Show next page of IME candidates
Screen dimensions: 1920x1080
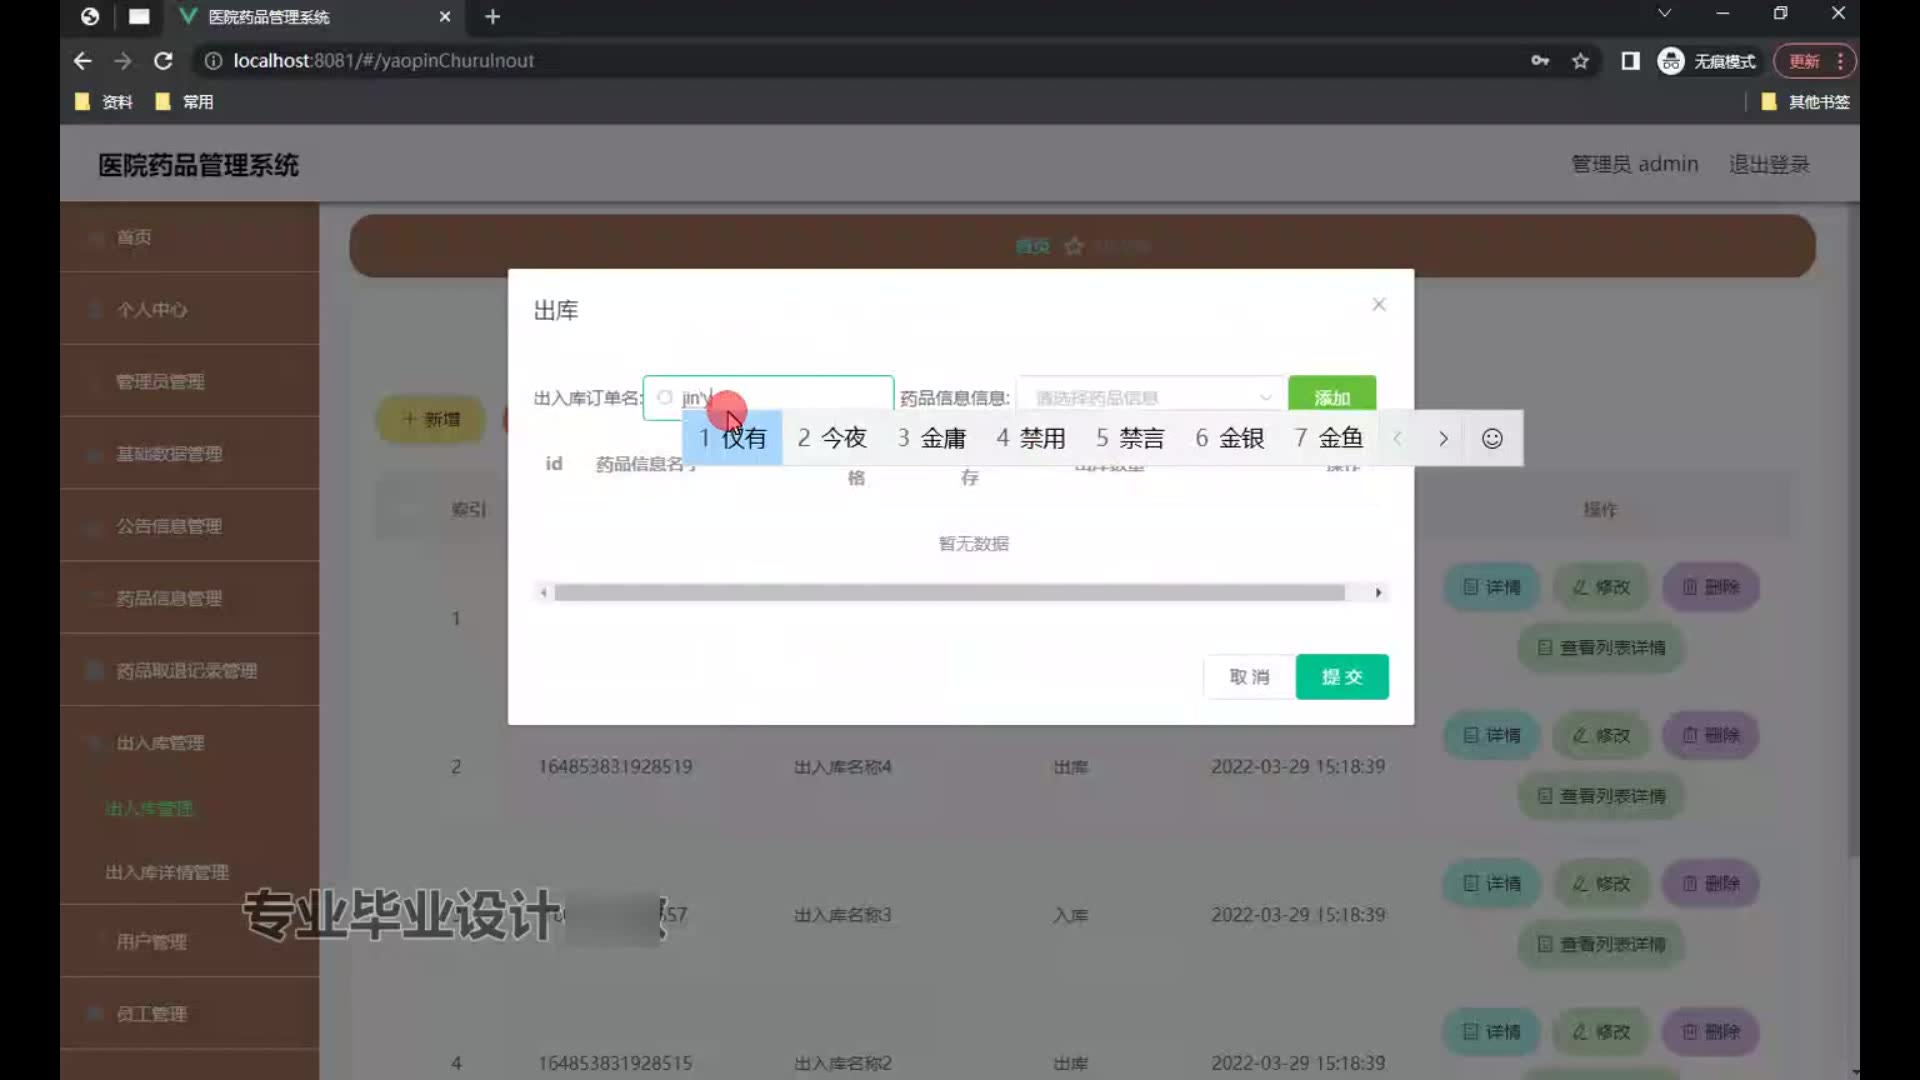[x=1443, y=438]
